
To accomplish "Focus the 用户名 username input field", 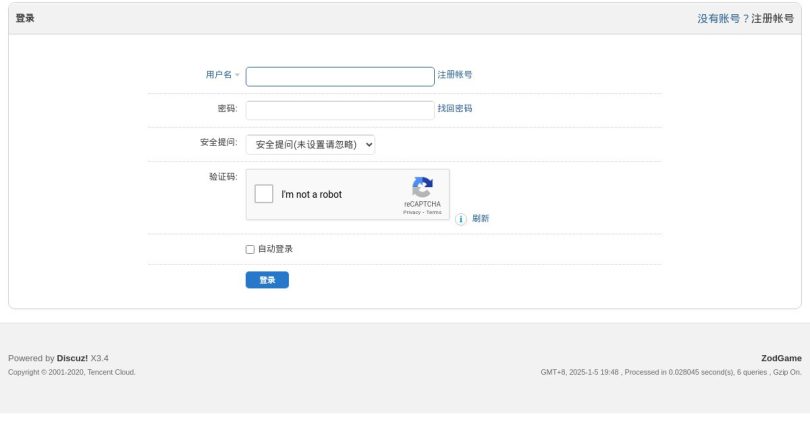I will click(340, 77).
